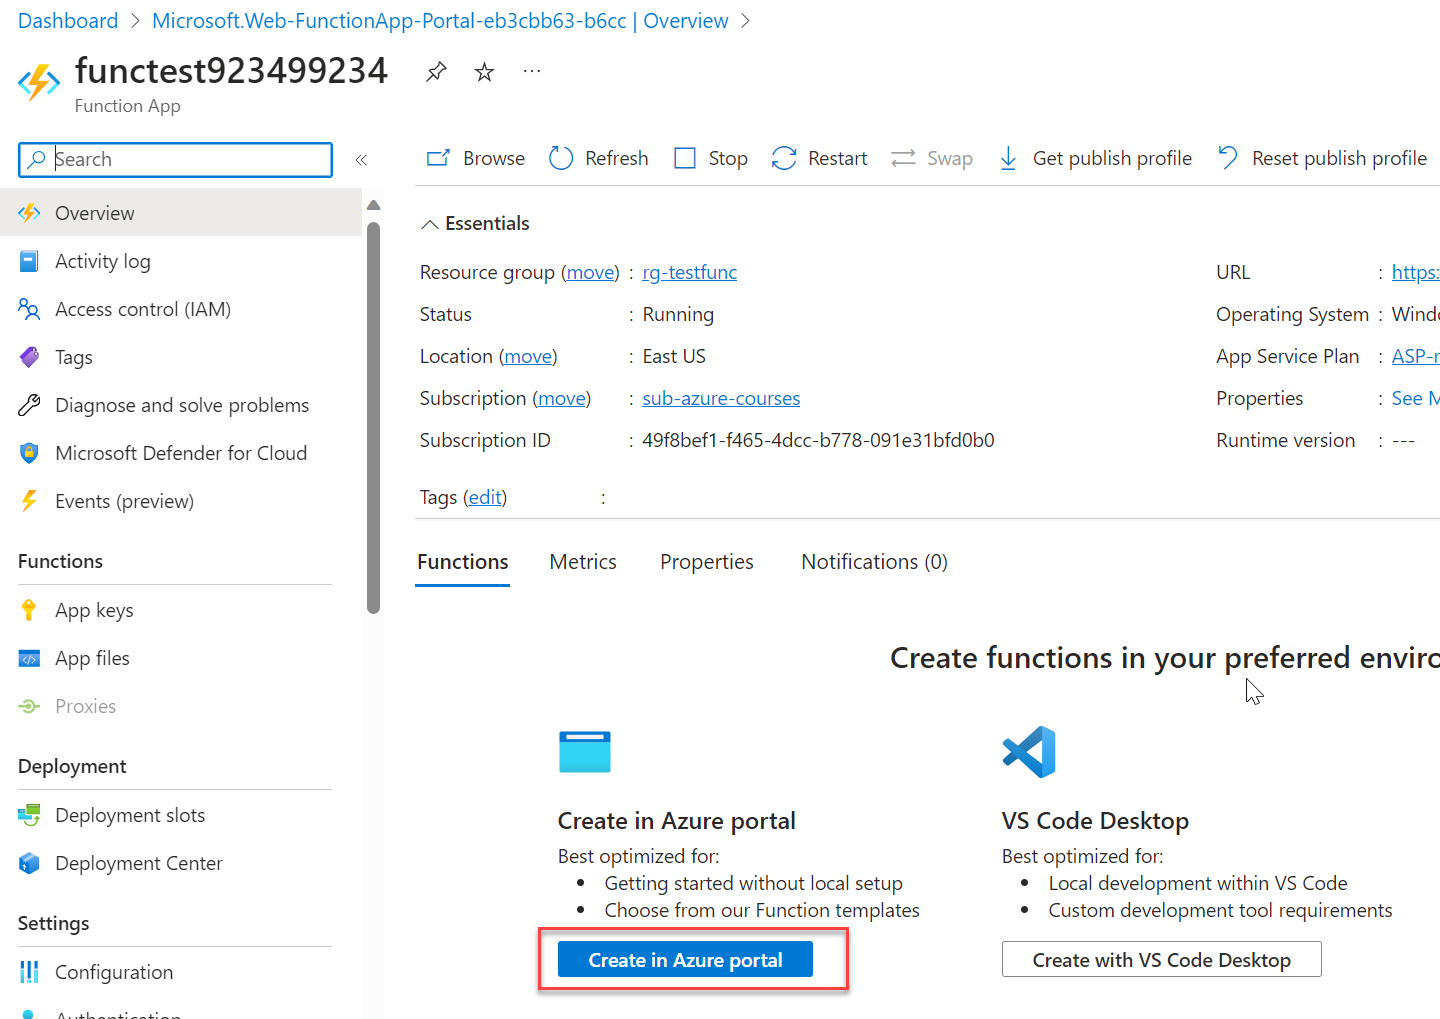Click the App files code icon
The image size is (1440, 1019).
[29, 658]
